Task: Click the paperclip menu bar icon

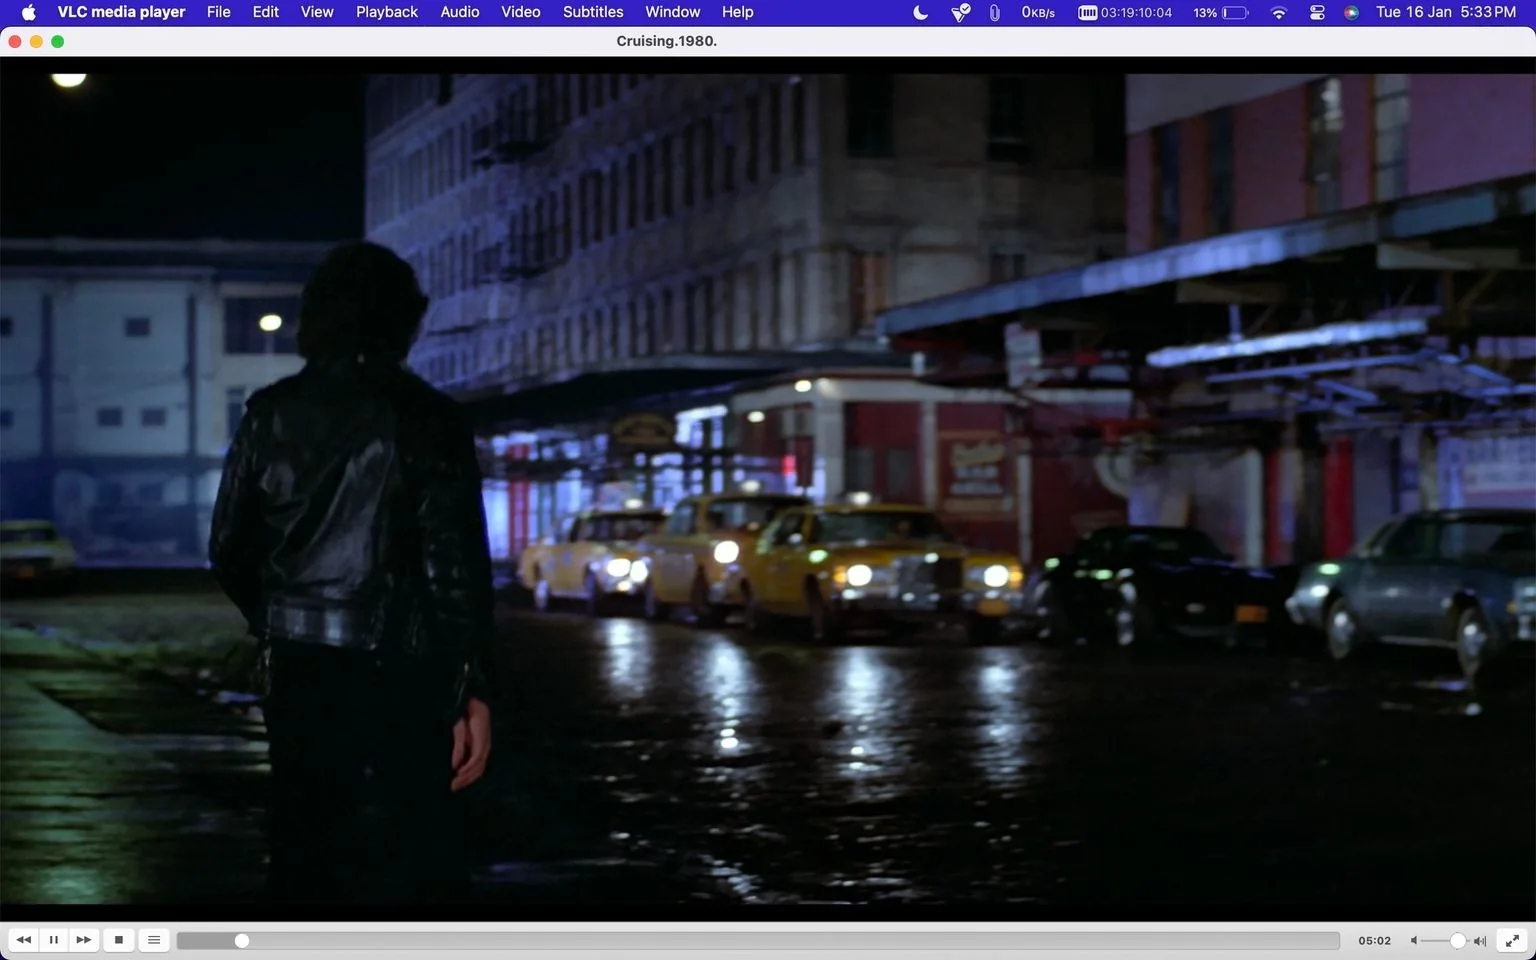Action: 994,13
